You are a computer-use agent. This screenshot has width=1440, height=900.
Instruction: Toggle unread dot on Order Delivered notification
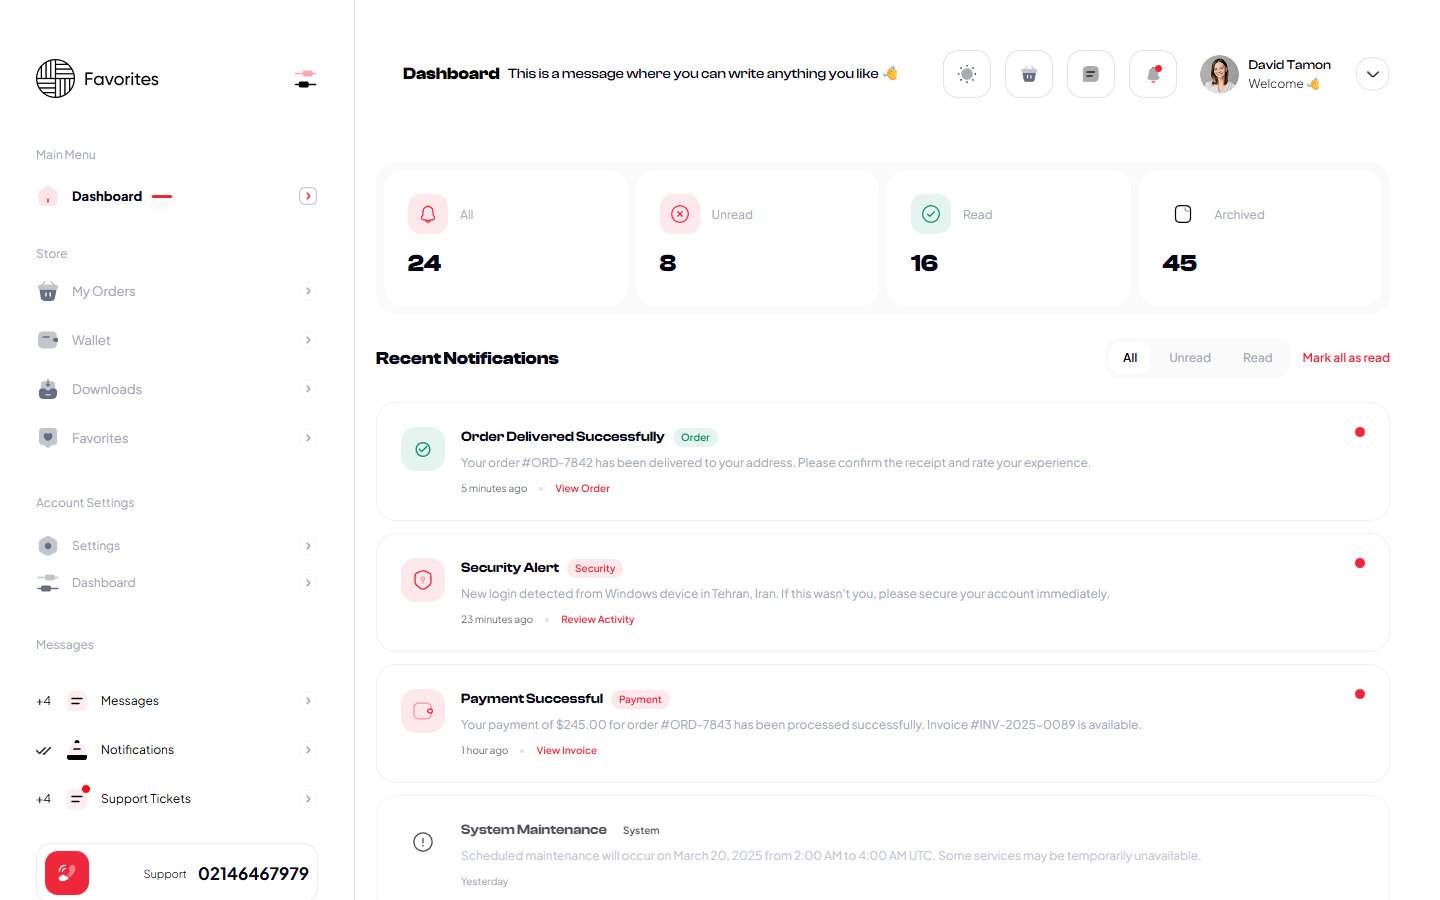[1359, 432]
